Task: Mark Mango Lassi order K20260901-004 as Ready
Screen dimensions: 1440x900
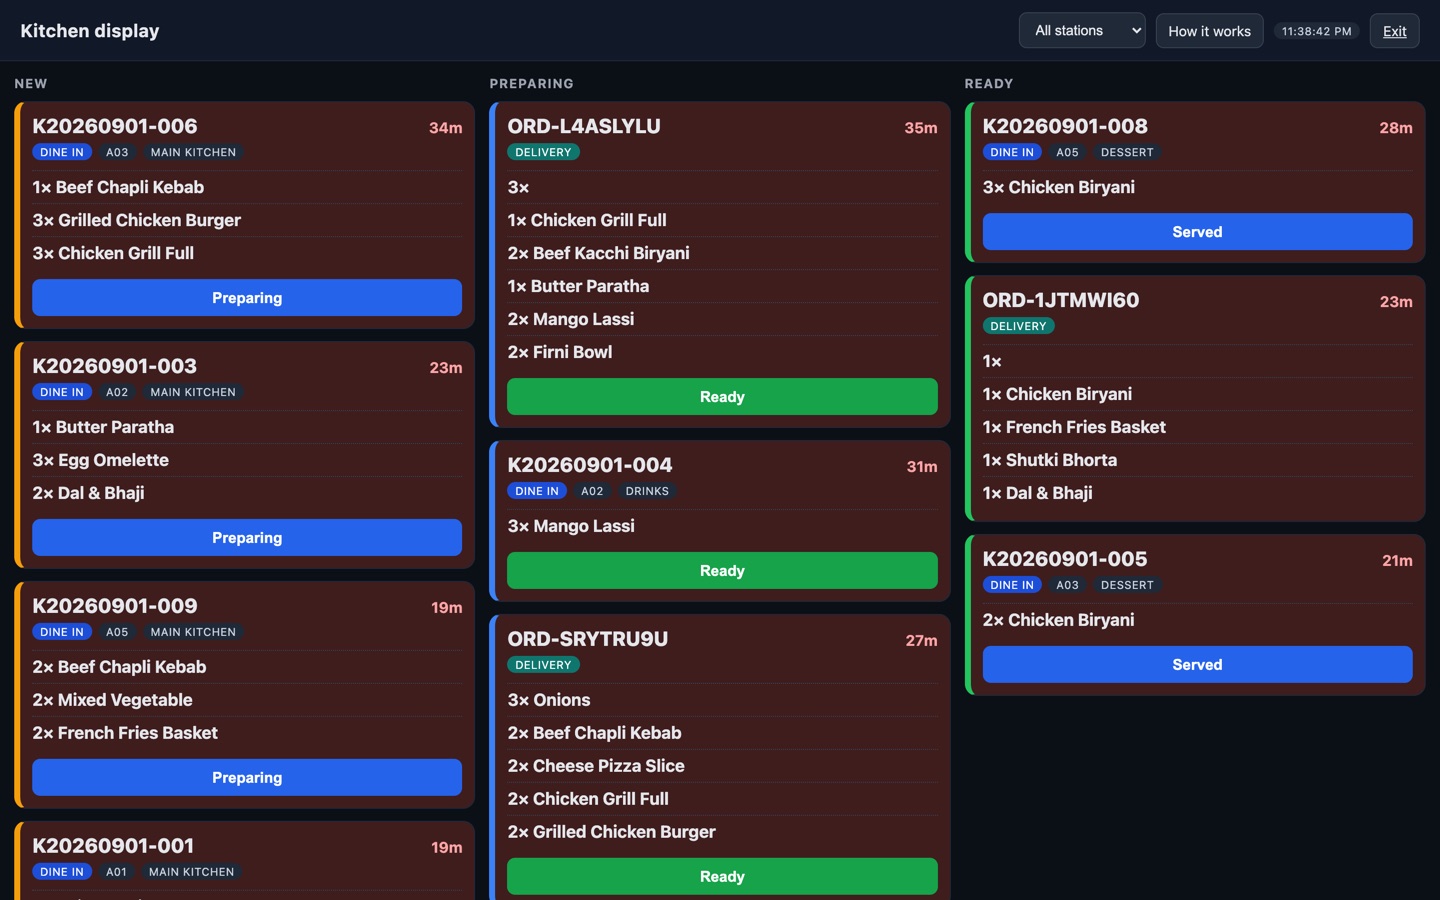Action: point(722,571)
